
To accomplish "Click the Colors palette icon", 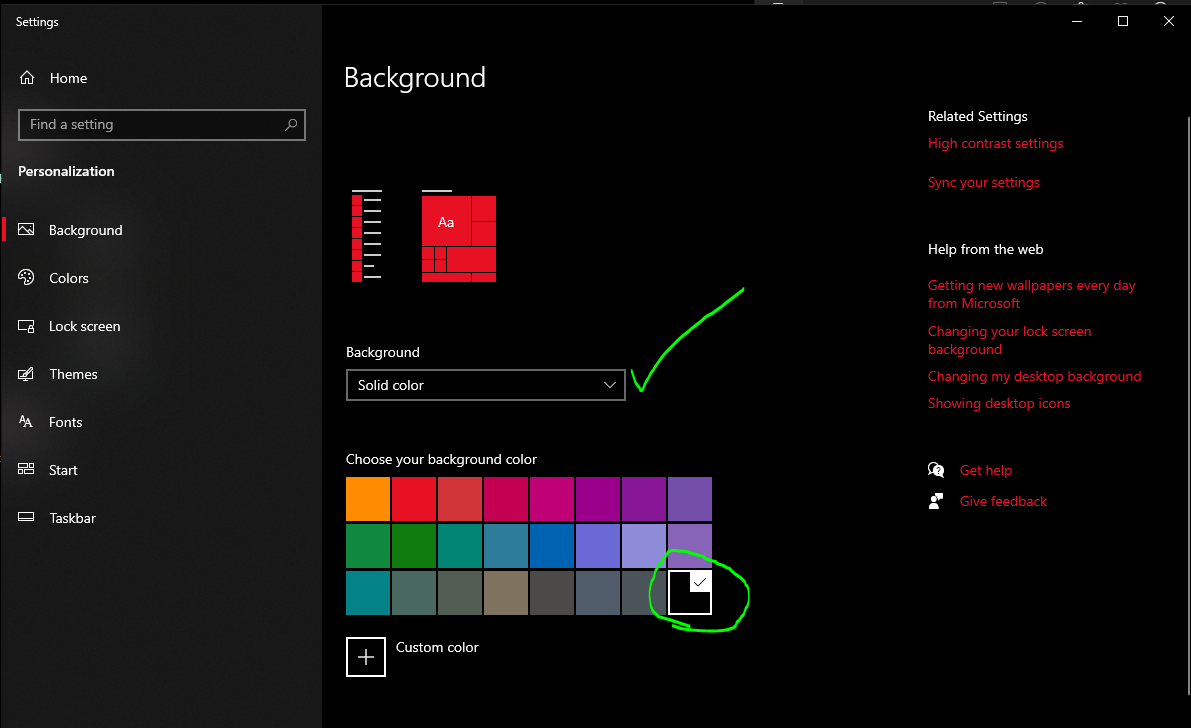I will pyautogui.click(x=27, y=278).
